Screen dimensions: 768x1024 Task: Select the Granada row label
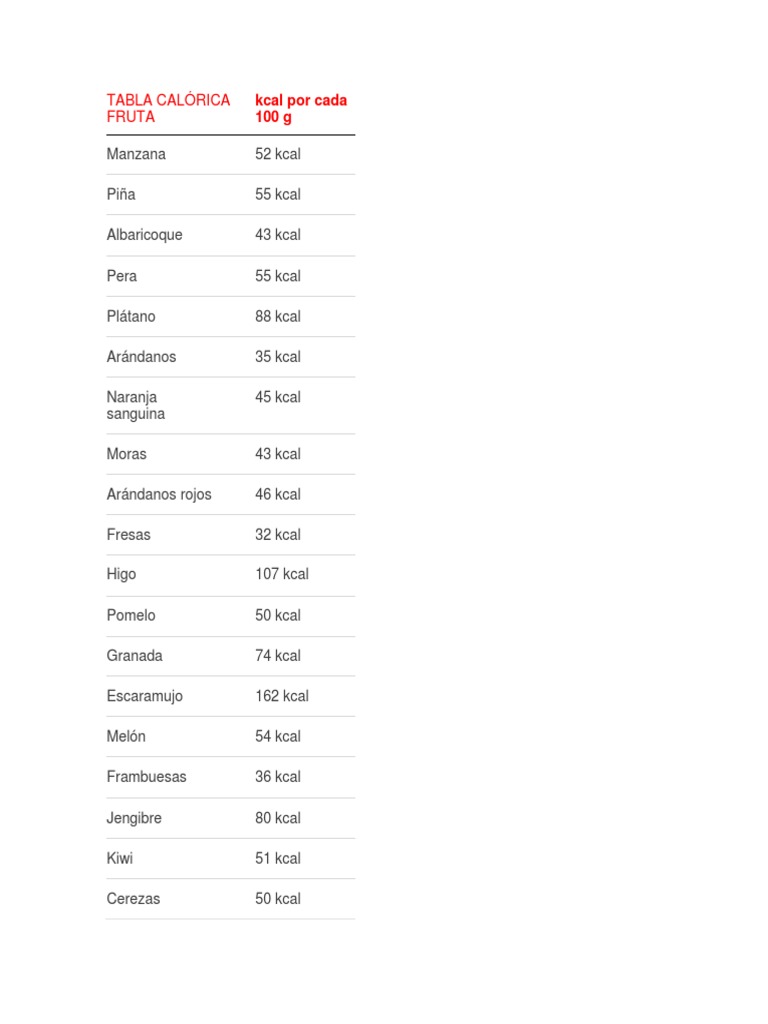(x=134, y=656)
